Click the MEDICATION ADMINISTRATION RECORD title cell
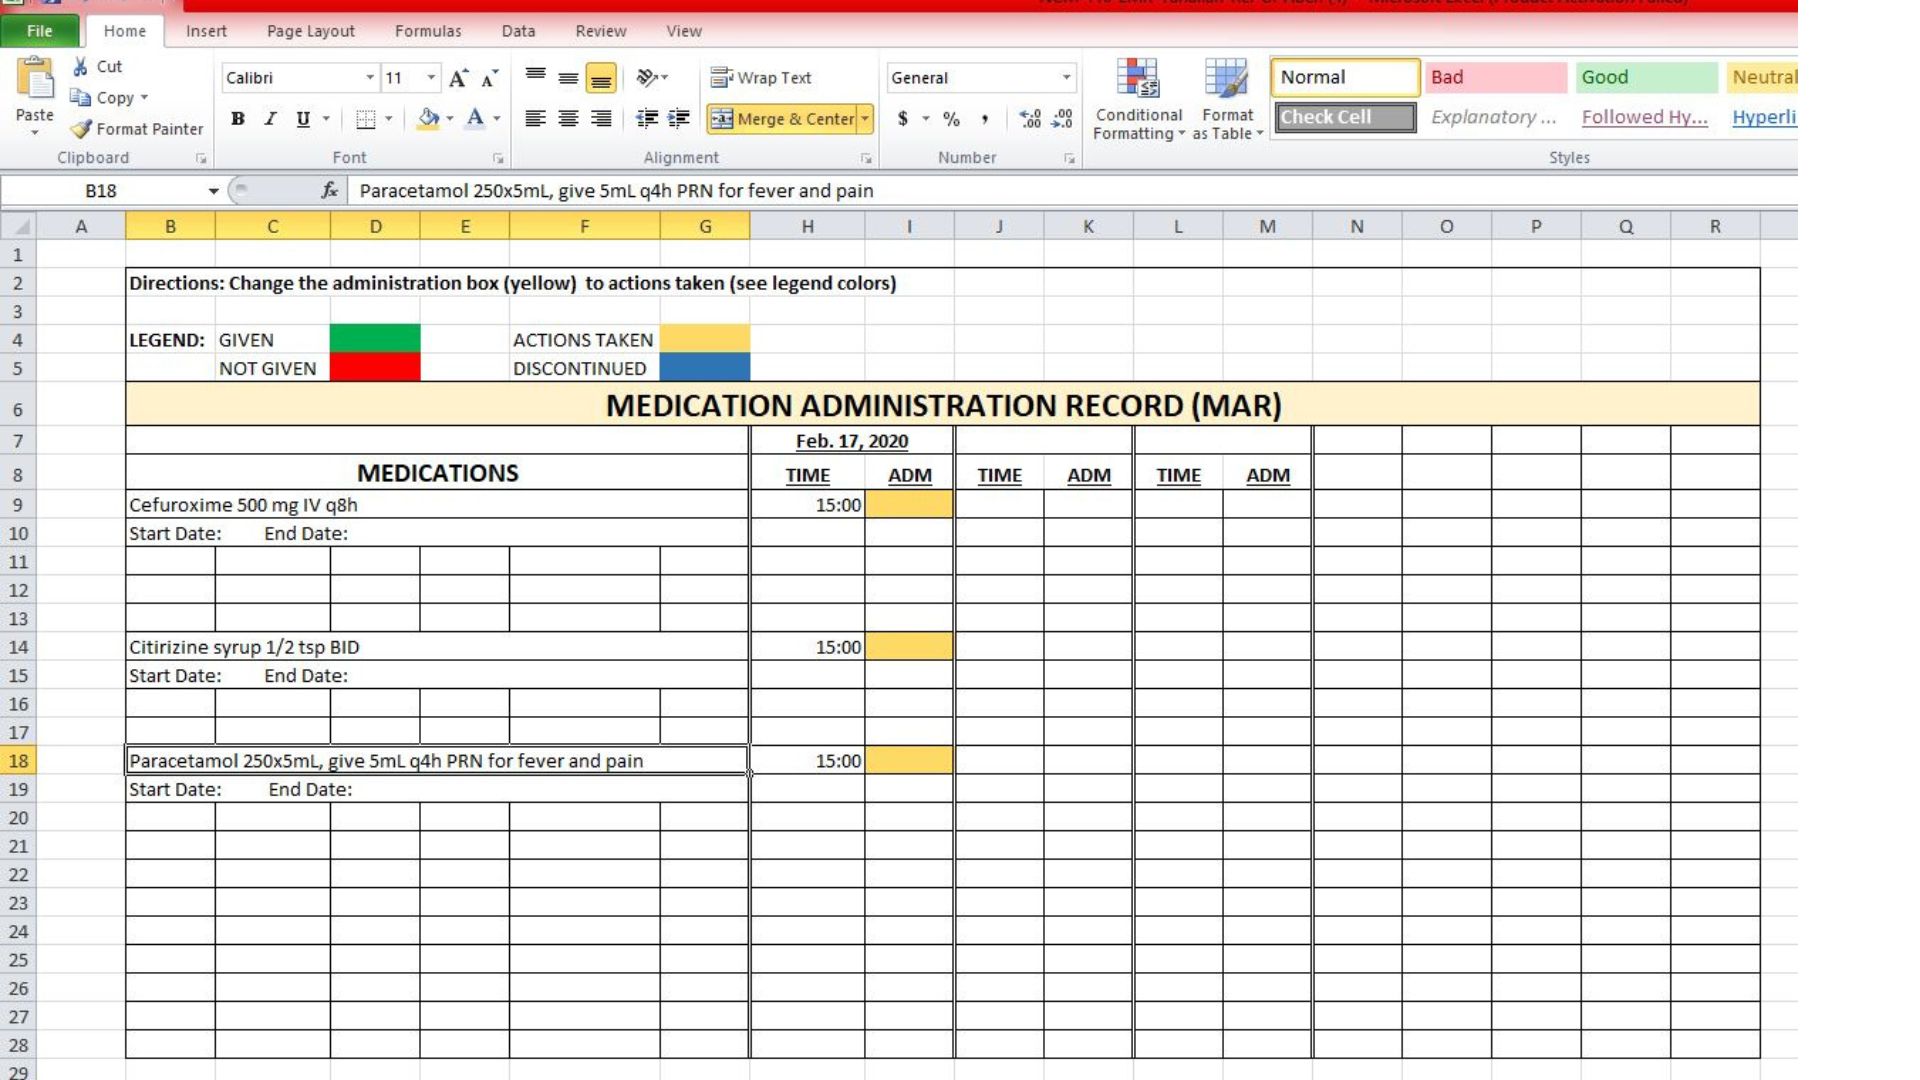Viewport: 1920px width, 1080px height. tap(942, 405)
